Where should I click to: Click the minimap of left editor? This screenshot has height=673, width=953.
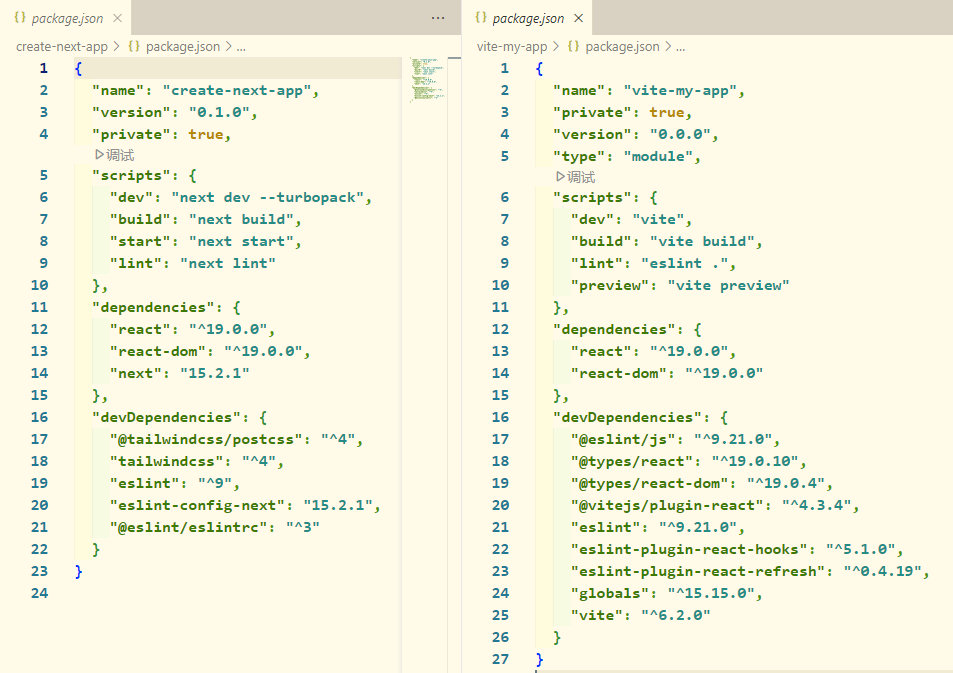pos(428,79)
